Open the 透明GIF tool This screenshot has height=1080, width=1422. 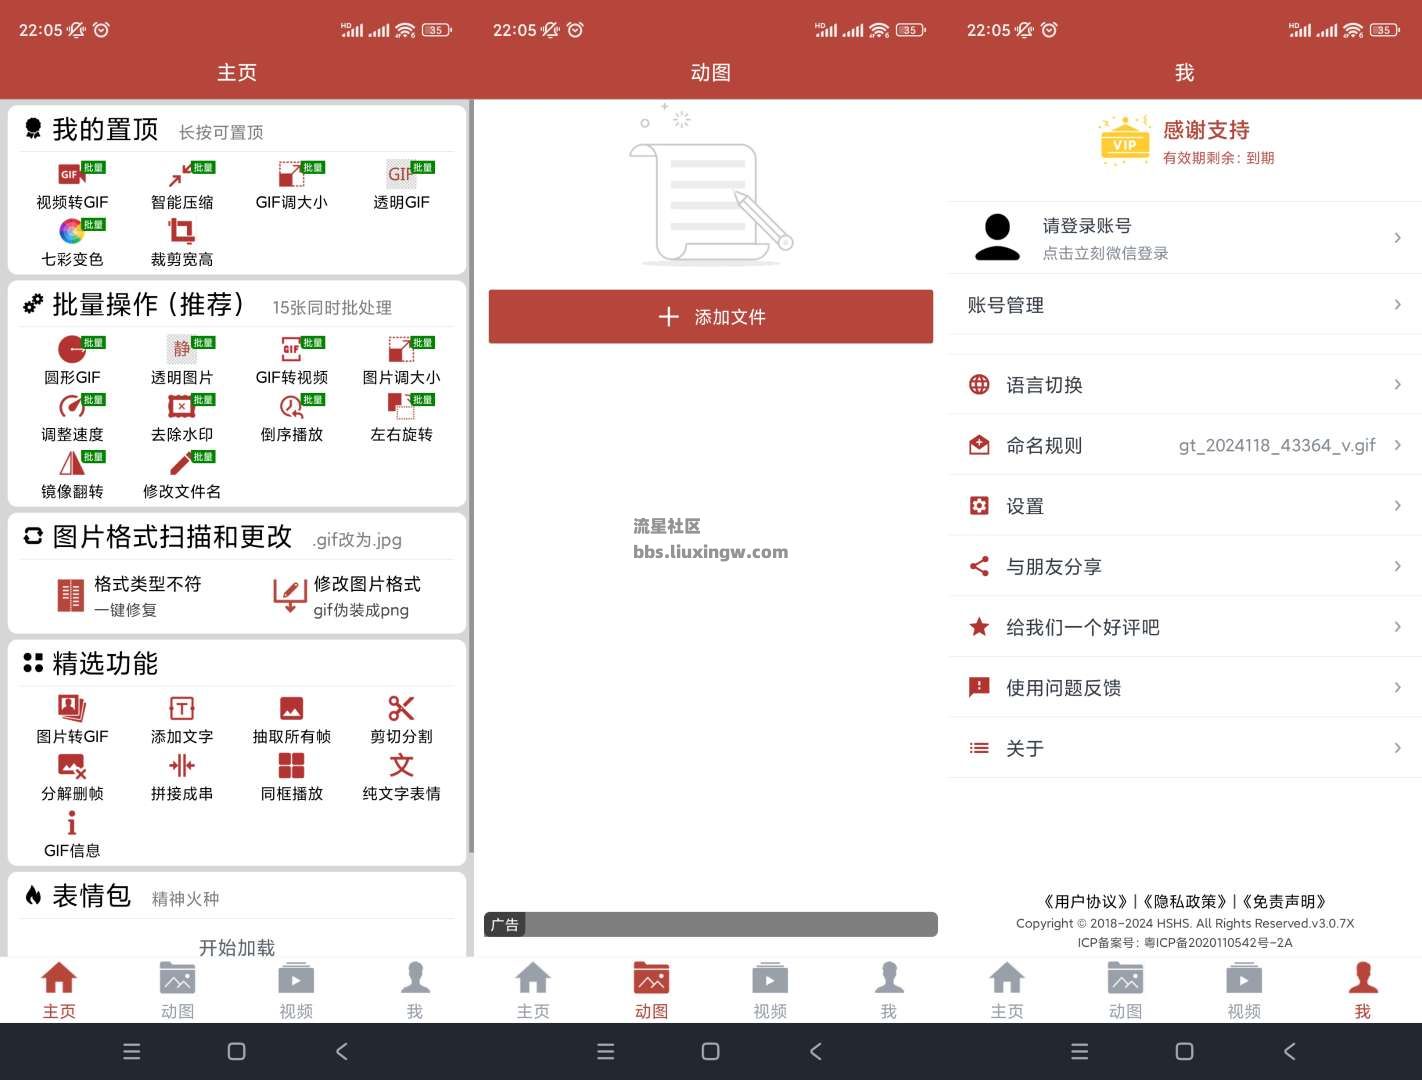(x=401, y=186)
